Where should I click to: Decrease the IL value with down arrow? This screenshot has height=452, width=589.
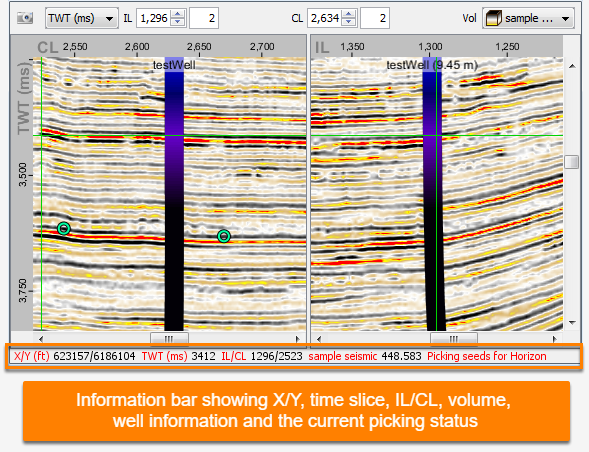point(178,22)
